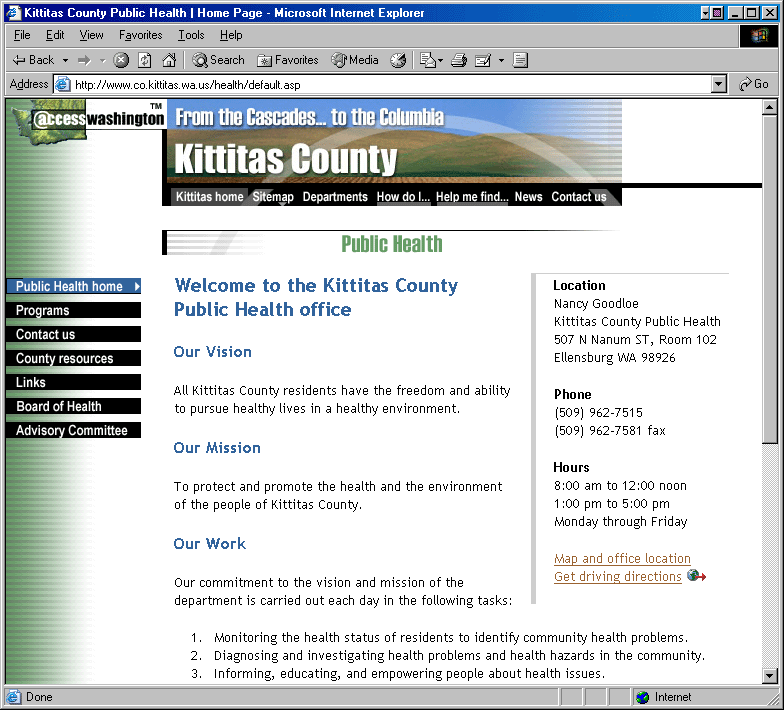Open the Map and office location link
Viewport: 784px width, 710px height.
[622, 559]
